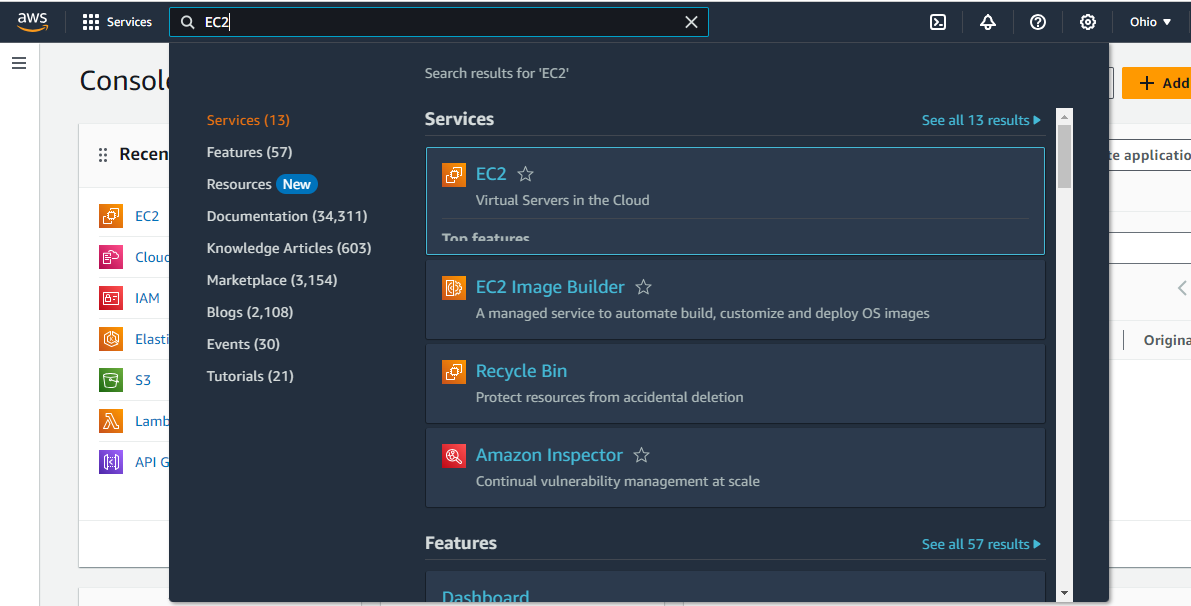Viewport: 1191px width, 606px height.
Task: Click the Recycle Bin service icon
Action: pos(454,371)
